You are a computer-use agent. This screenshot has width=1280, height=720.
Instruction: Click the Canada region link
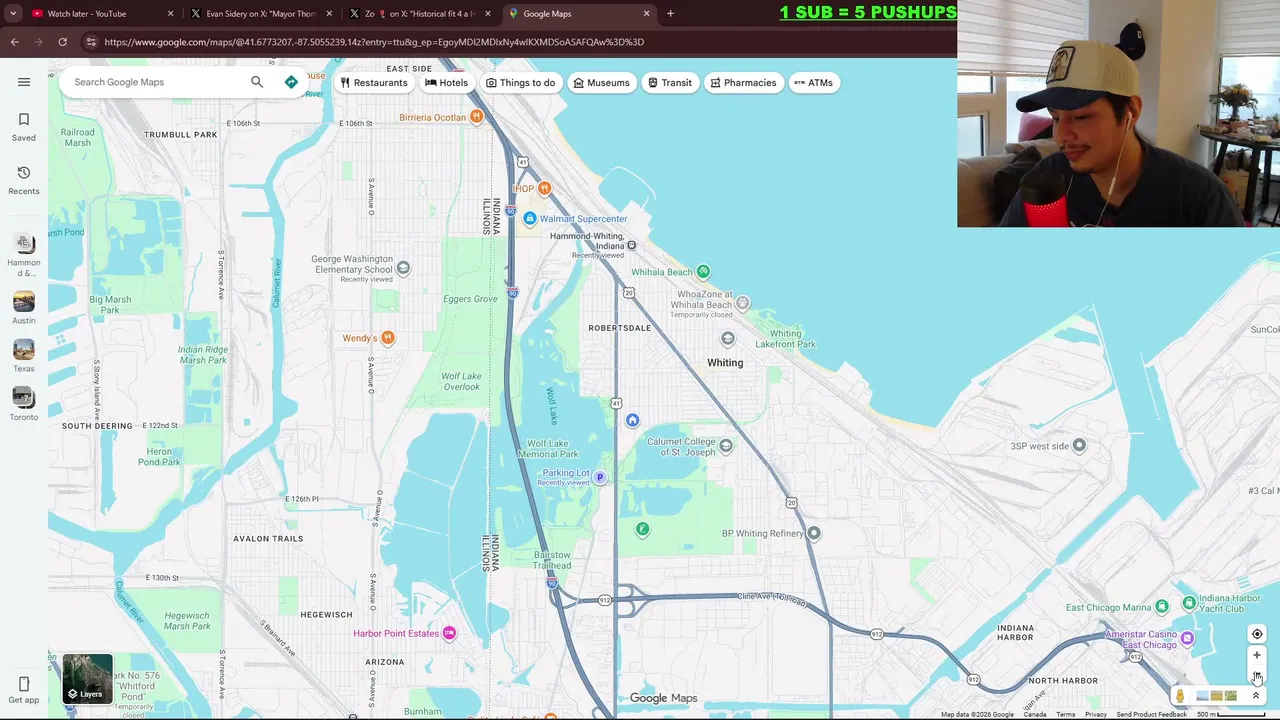(1035, 714)
